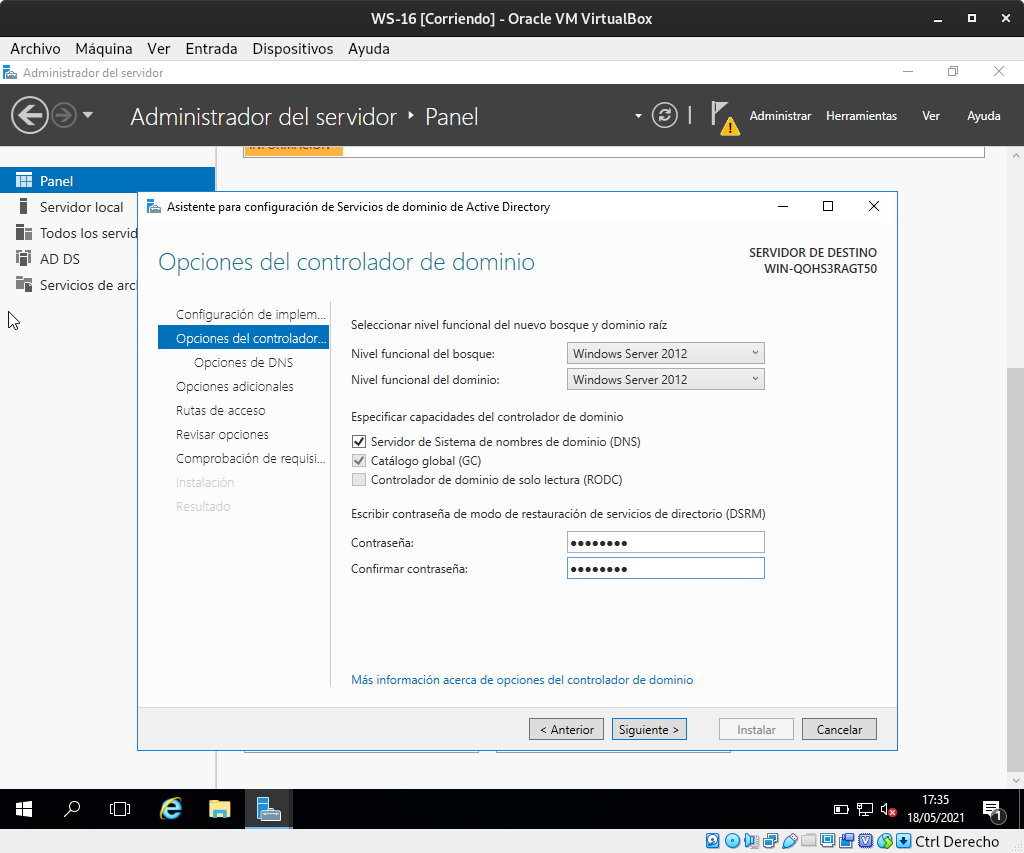Open link about domain controller options
The height and width of the screenshot is (853, 1024).
pyautogui.click(x=521, y=680)
